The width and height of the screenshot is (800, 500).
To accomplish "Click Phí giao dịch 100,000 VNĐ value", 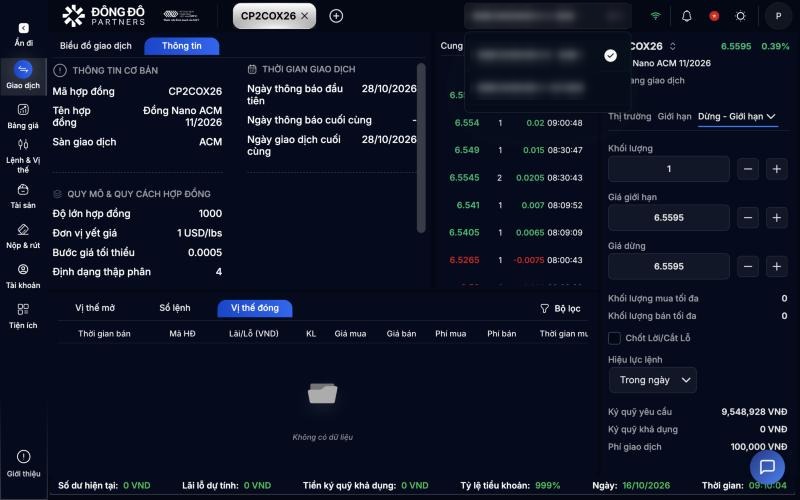I will click(x=759, y=447).
